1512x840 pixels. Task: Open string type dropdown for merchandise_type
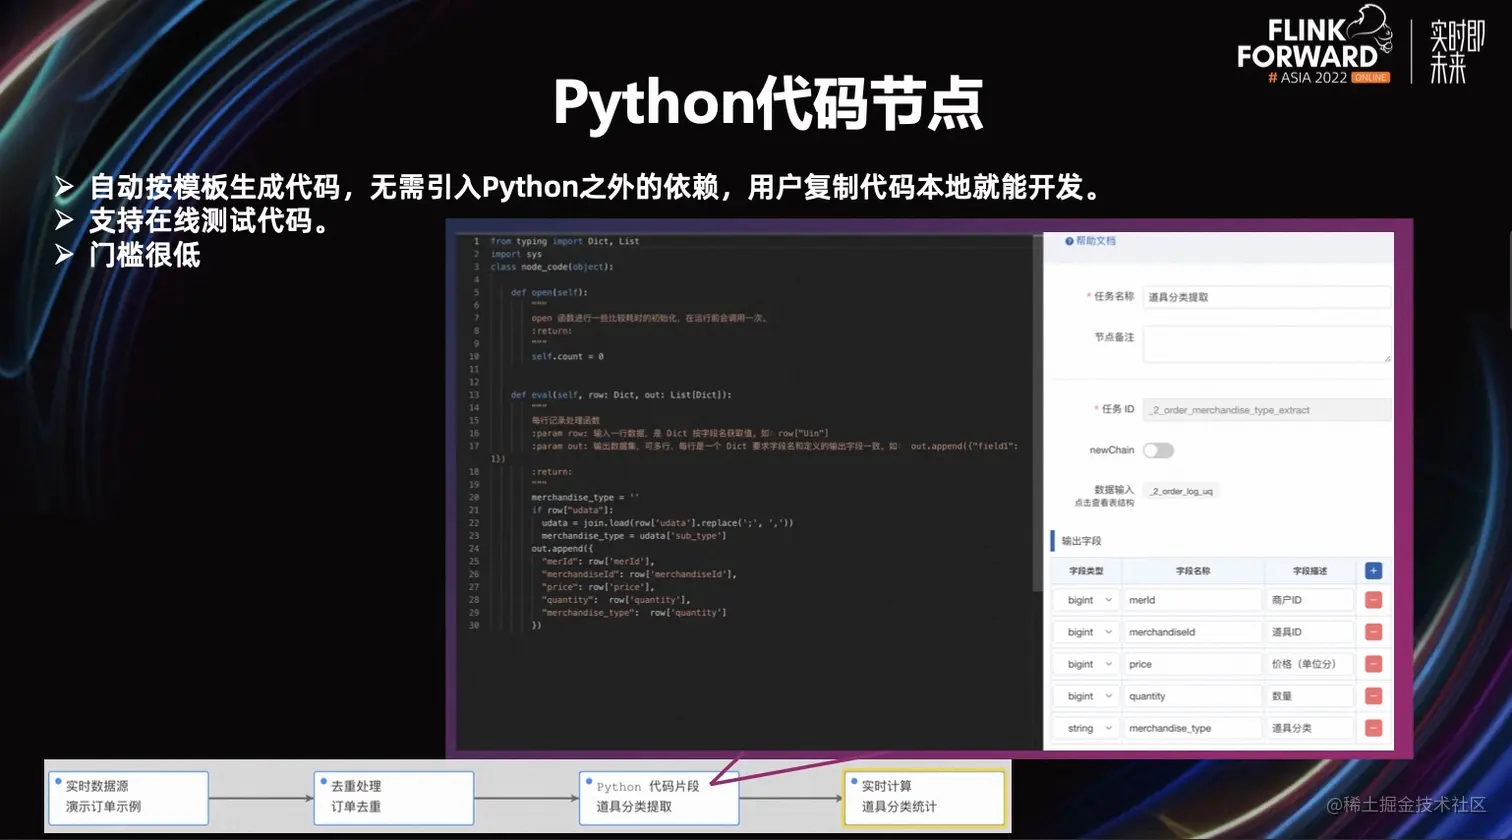tap(1086, 728)
